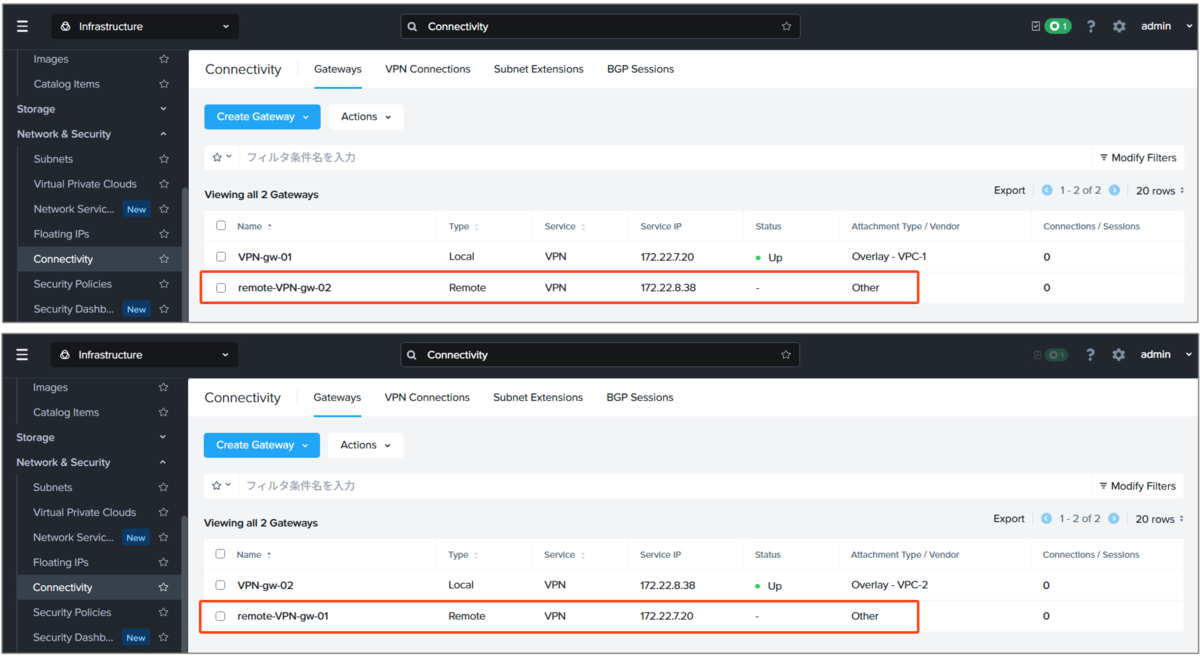Click the filter condition input in the upper window
Screen dimensions: 1200x656
point(665,157)
